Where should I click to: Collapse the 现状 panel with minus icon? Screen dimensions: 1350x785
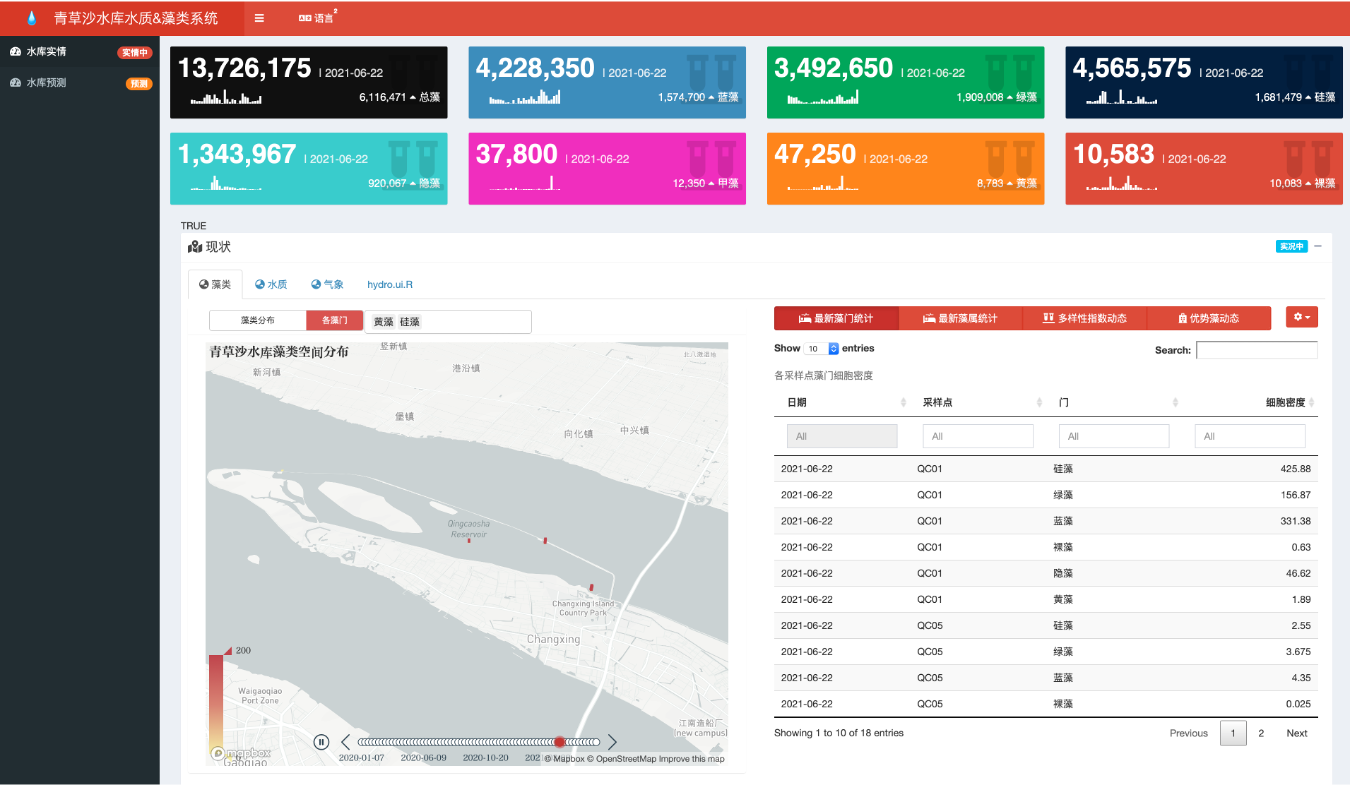1318,246
